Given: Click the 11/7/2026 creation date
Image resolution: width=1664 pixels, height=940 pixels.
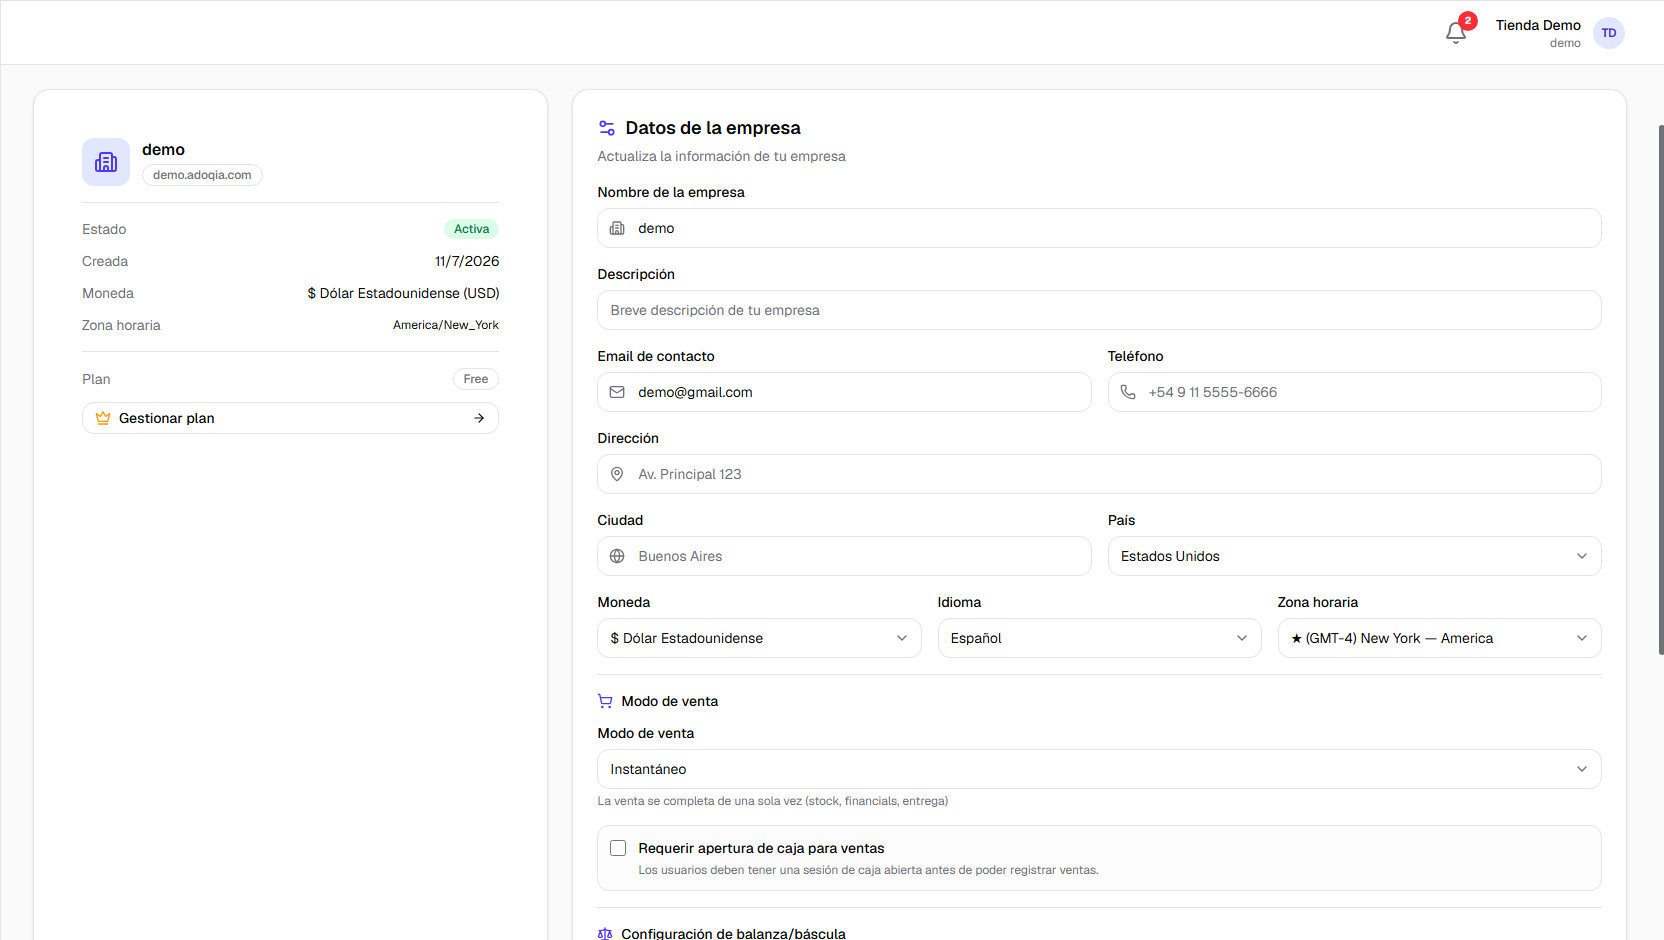Looking at the screenshot, I should pyautogui.click(x=467, y=261).
